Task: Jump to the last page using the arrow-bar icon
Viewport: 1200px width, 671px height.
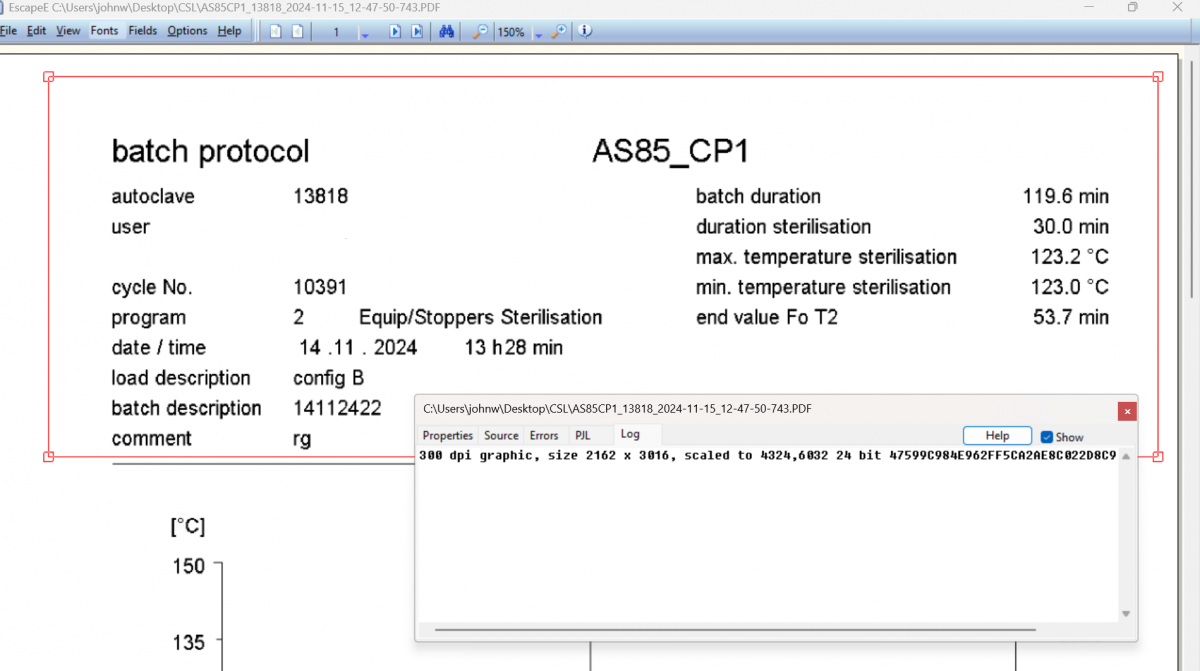Action: [x=417, y=31]
